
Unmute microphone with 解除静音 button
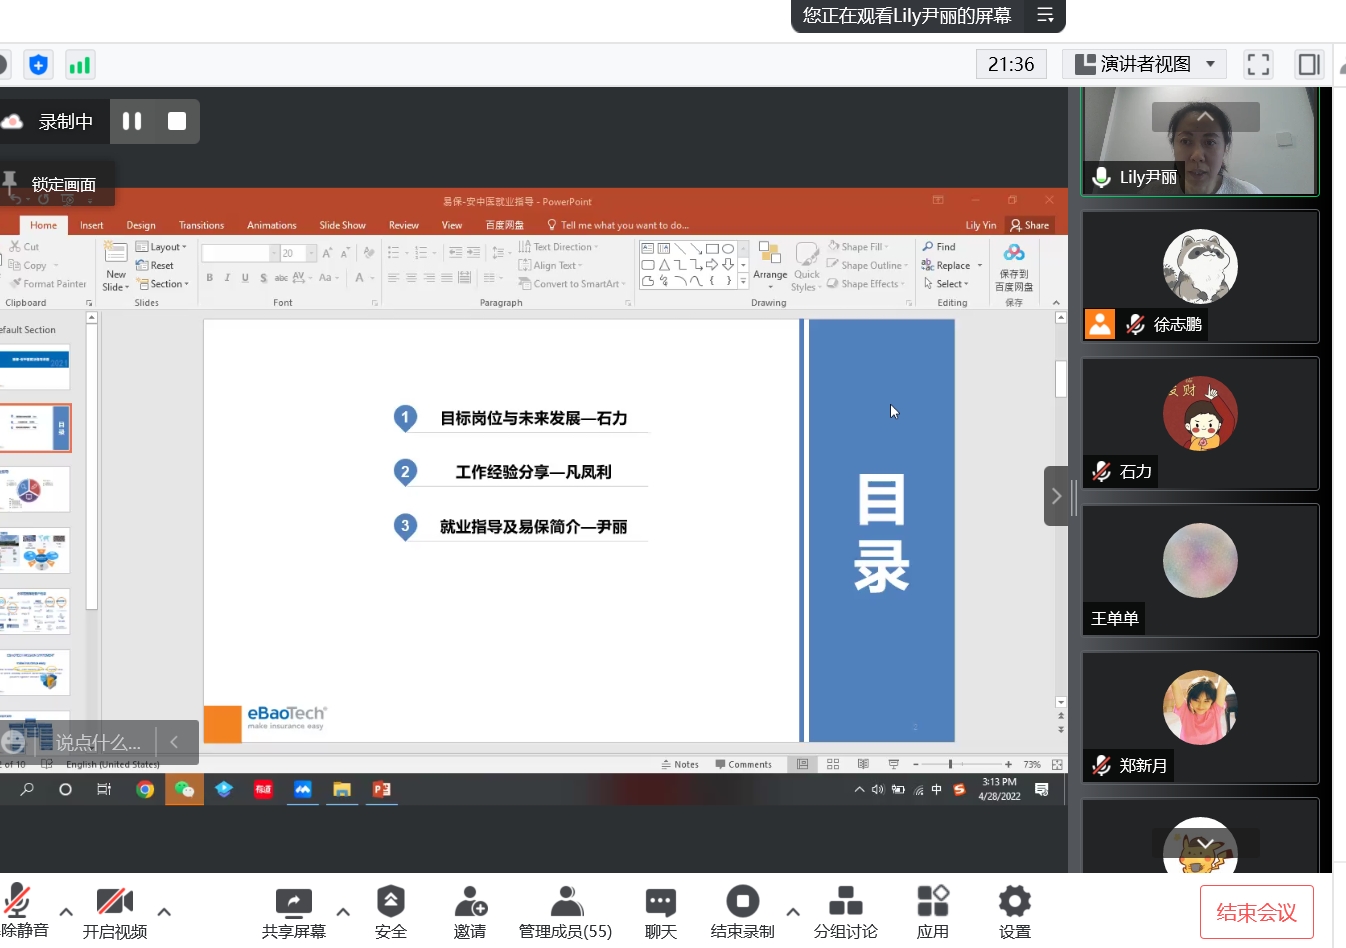(20, 911)
